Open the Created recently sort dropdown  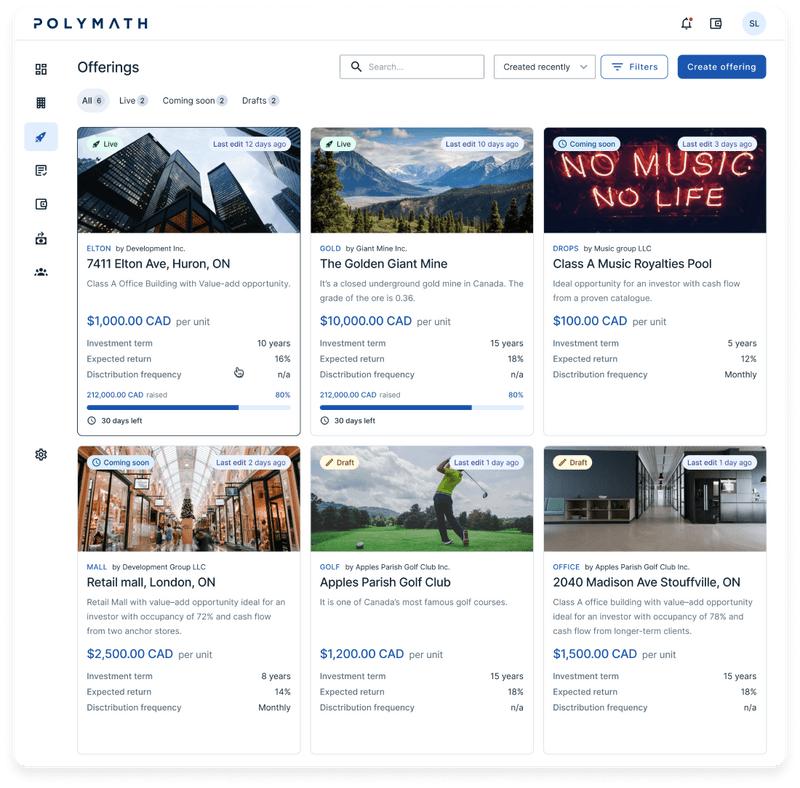tap(544, 66)
